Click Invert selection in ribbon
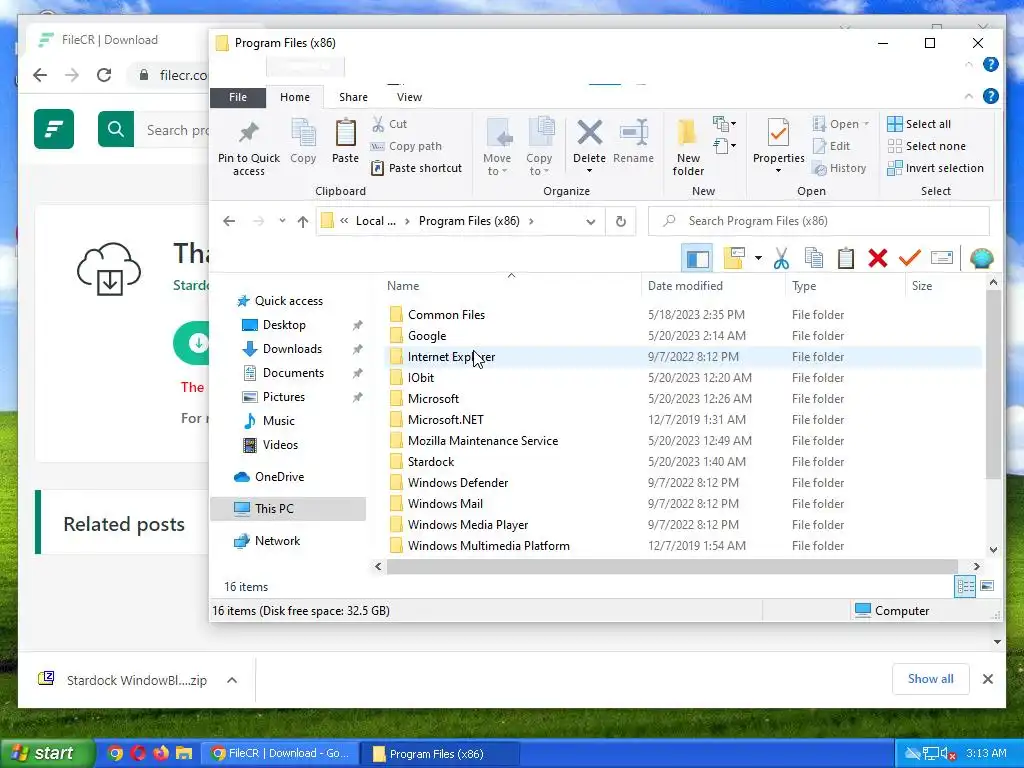This screenshot has height=768, width=1024. pyautogui.click(x=935, y=168)
